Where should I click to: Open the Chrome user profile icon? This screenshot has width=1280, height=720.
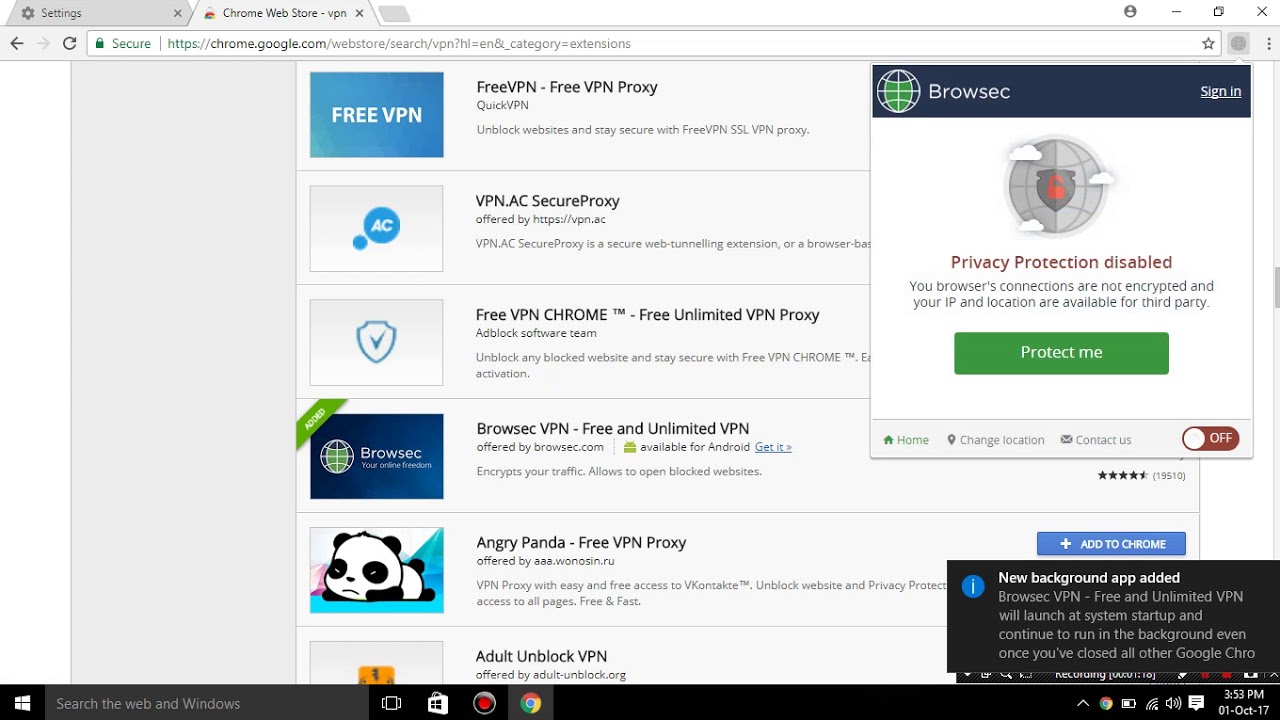(x=1130, y=12)
